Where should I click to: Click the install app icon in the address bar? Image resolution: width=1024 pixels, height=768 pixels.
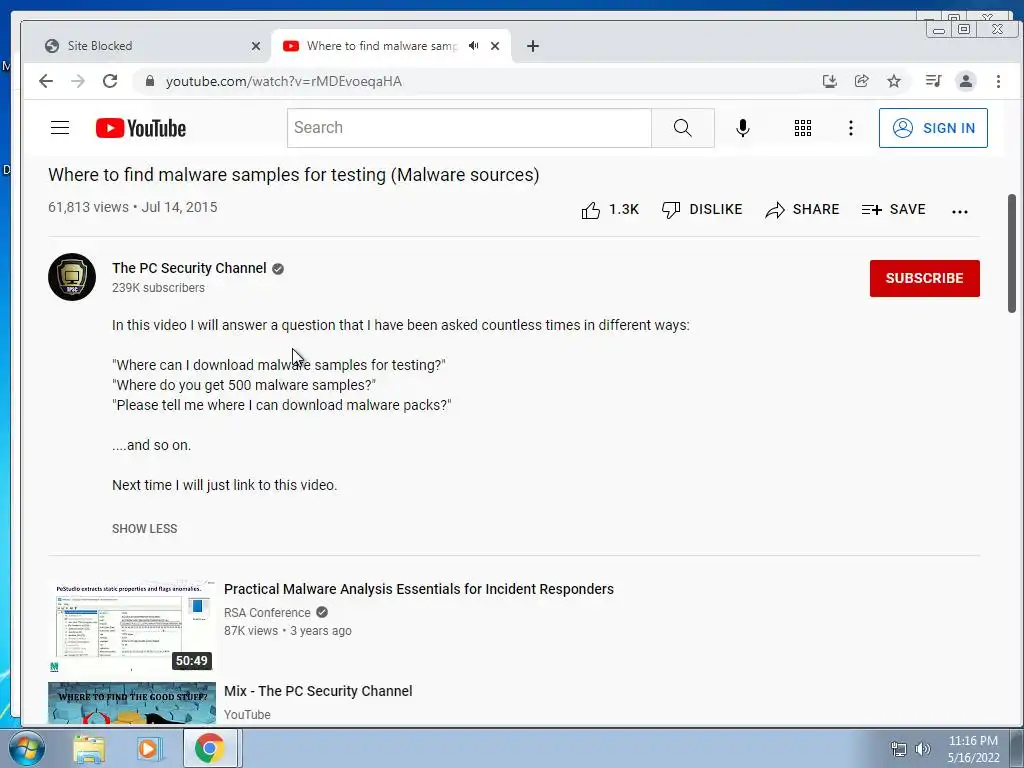[x=829, y=81]
